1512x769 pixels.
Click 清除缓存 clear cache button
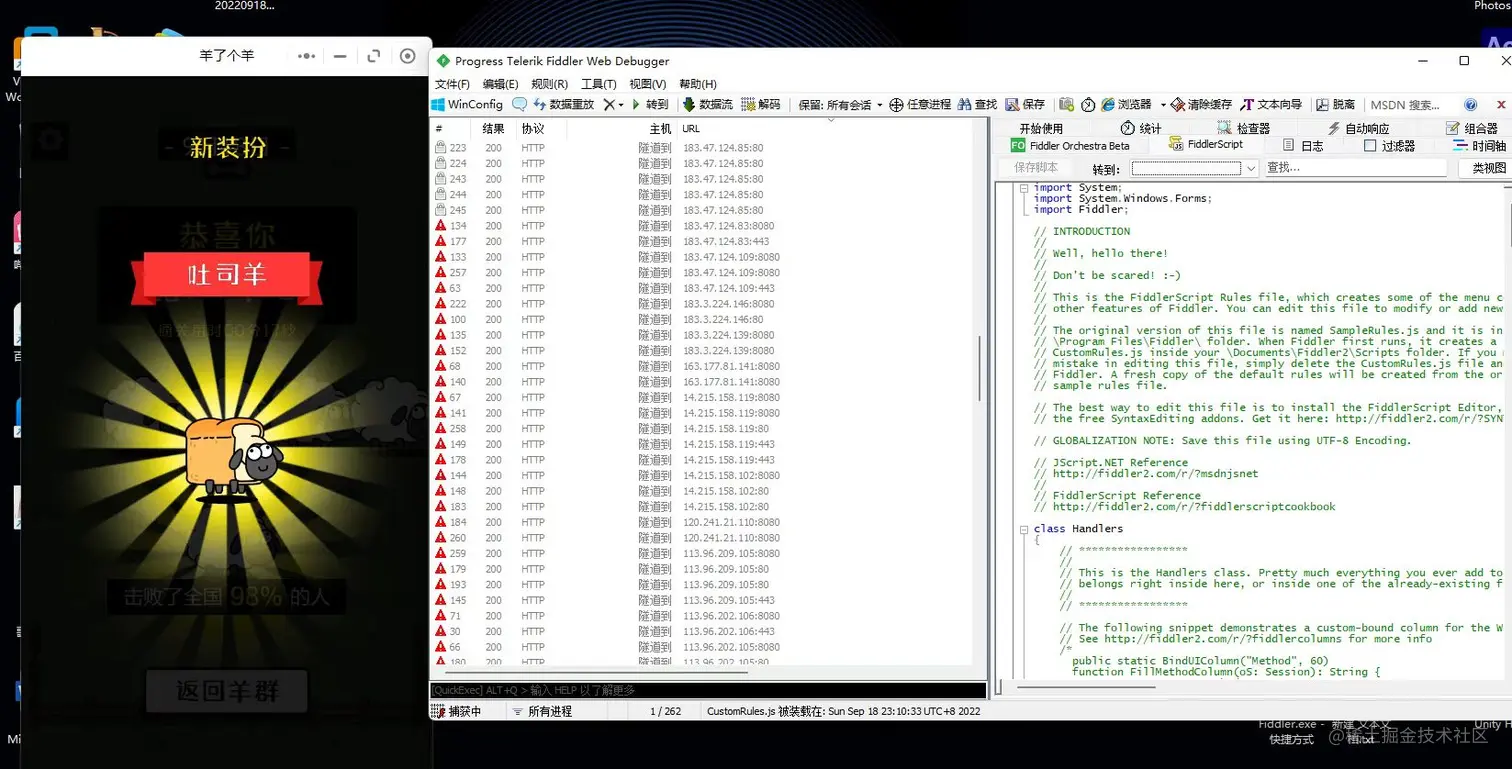pyautogui.click(x=1202, y=104)
